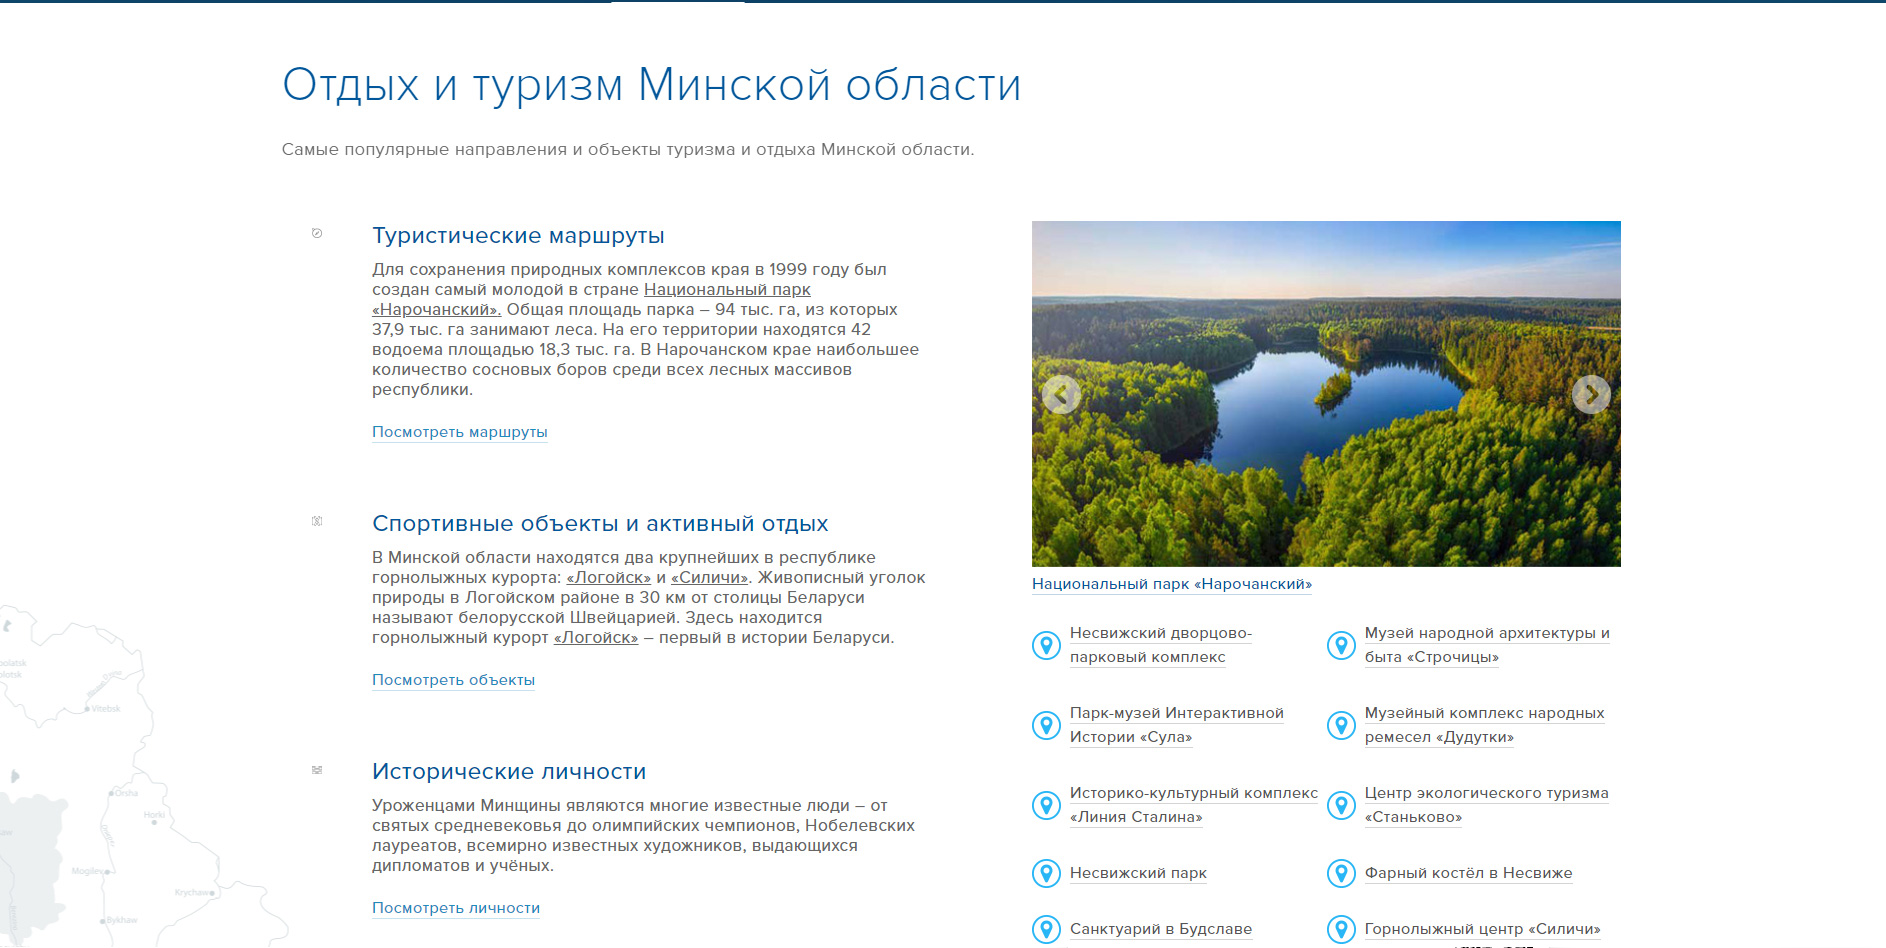
Task: Open Горнолыжный центр «Силичи» link
Action: 1482,929
